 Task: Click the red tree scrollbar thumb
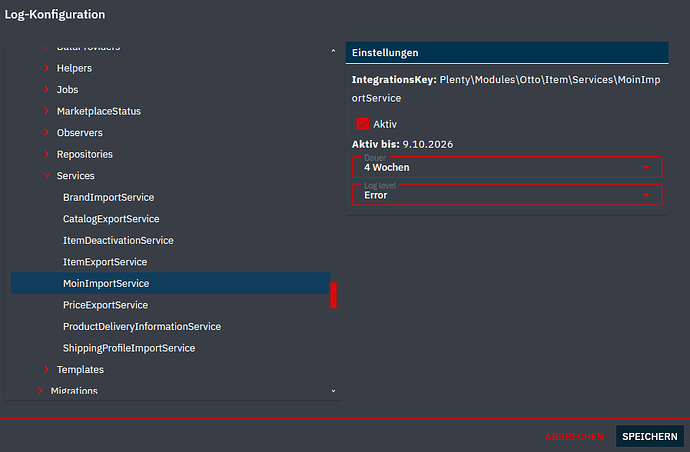pos(334,295)
